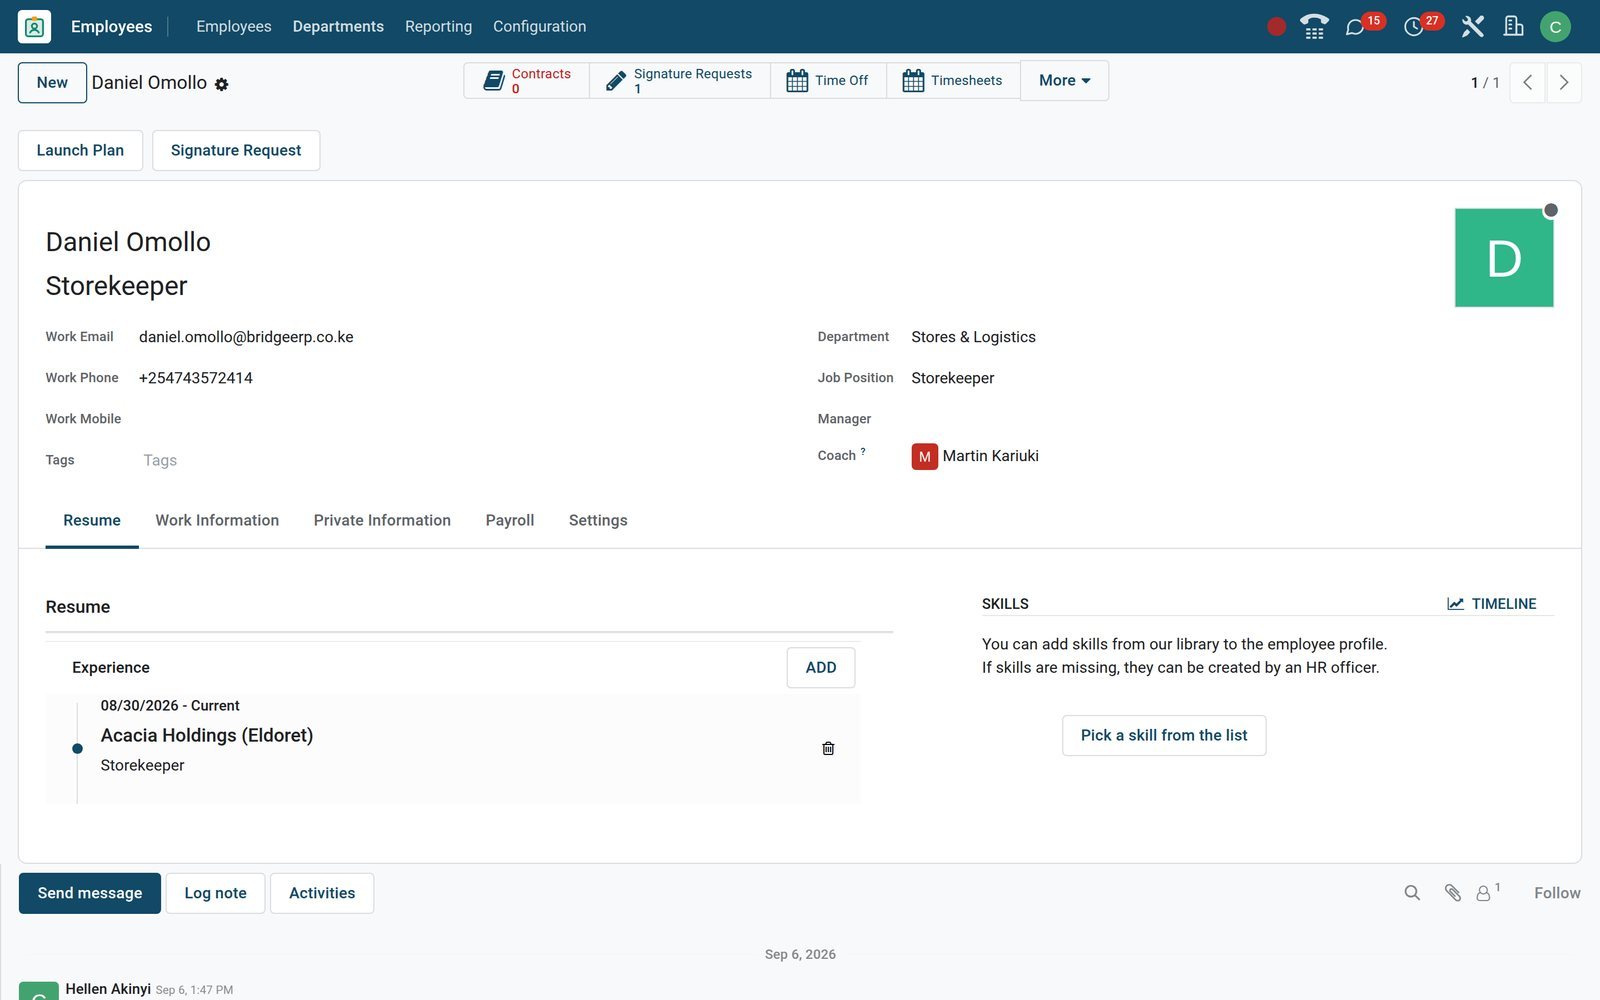Switch to the Settings tab
The height and width of the screenshot is (1000, 1600).
click(x=598, y=520)
